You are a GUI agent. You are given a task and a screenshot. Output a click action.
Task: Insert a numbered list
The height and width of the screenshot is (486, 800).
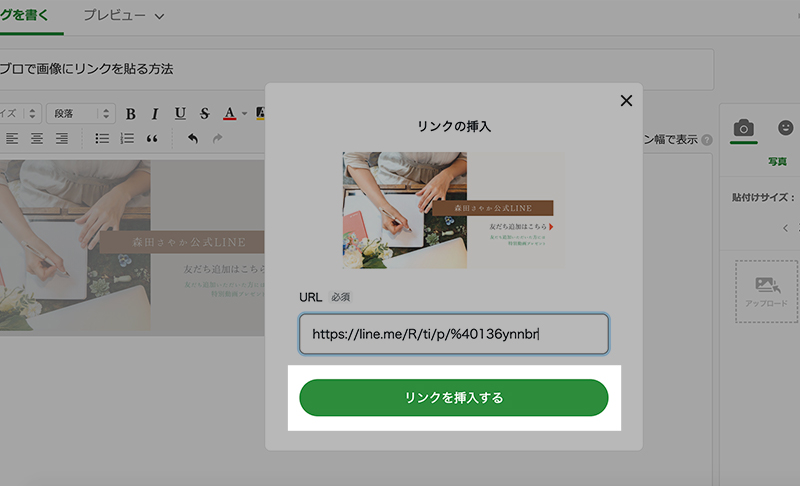point(127,138)
